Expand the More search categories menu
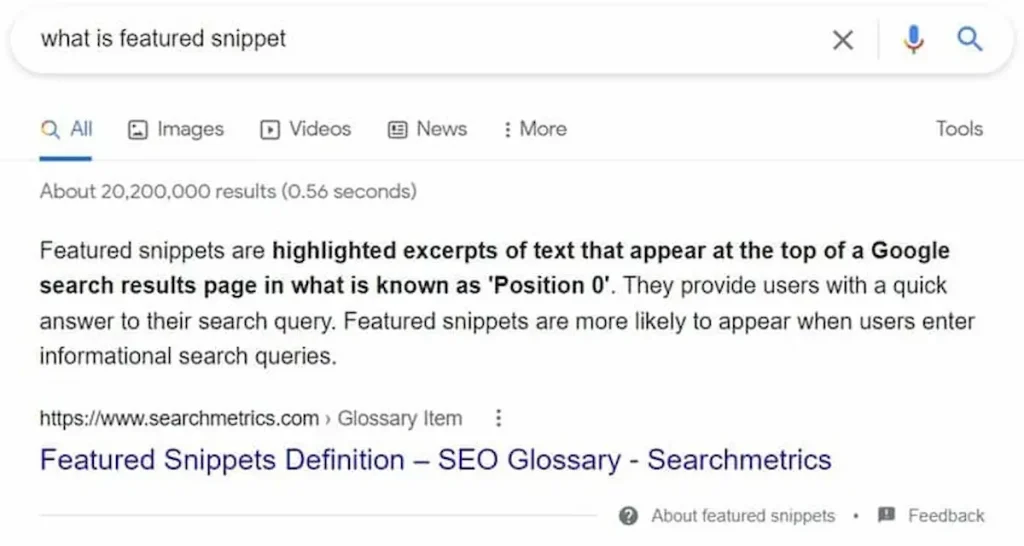Viewport: 1024px width, 546px height. [534, 129]
